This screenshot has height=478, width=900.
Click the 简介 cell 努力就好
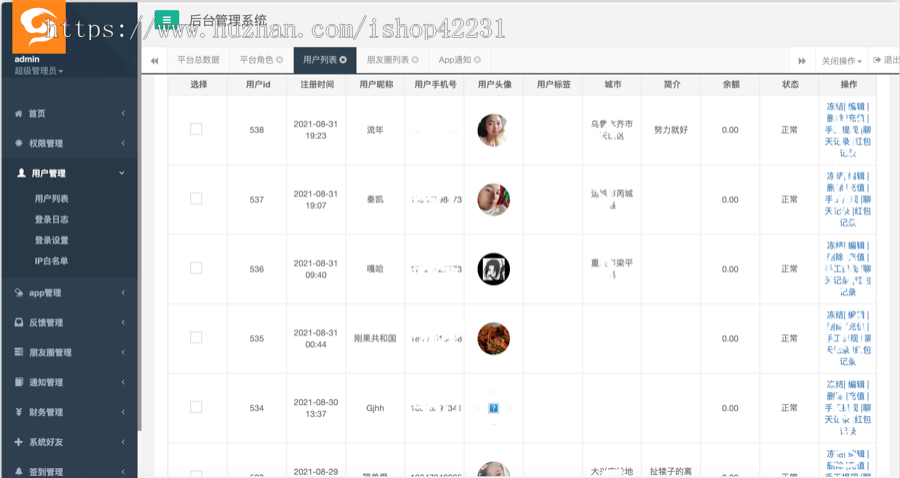click(x=671, y=130)
